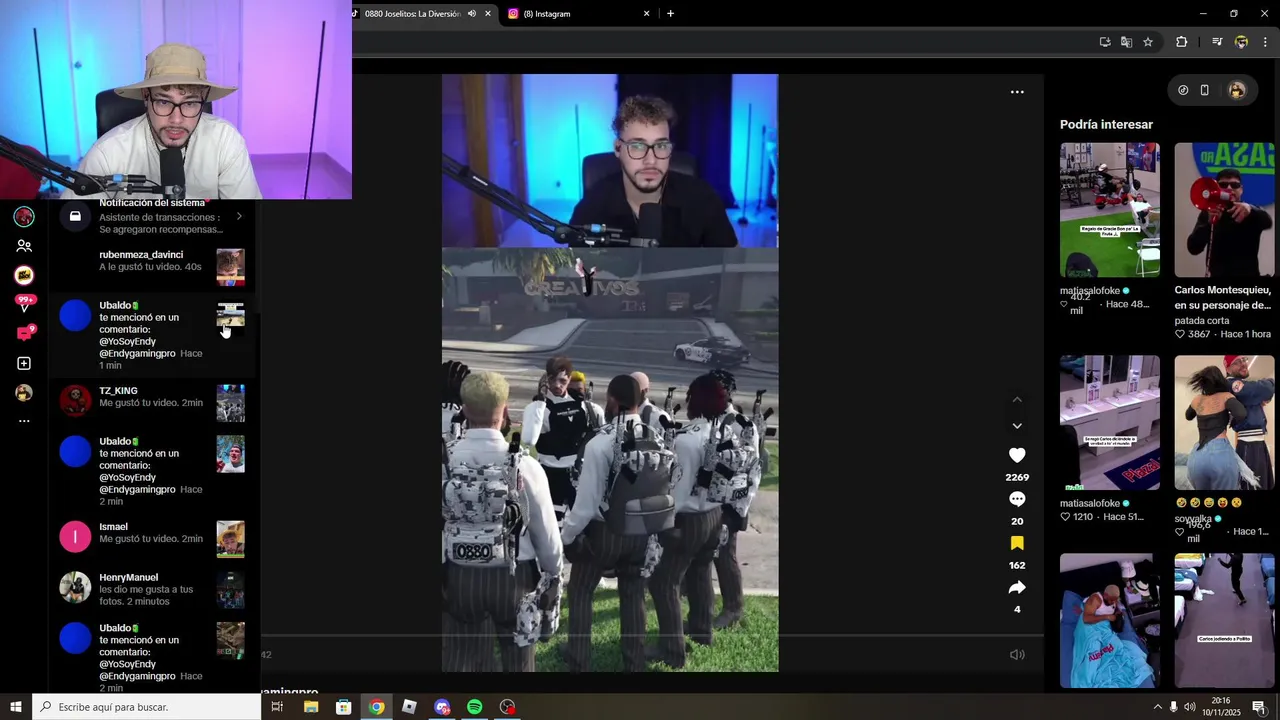Open the activity inbox with 99+ badge
The image size is (1280, 720).
[x=24, y=304]
